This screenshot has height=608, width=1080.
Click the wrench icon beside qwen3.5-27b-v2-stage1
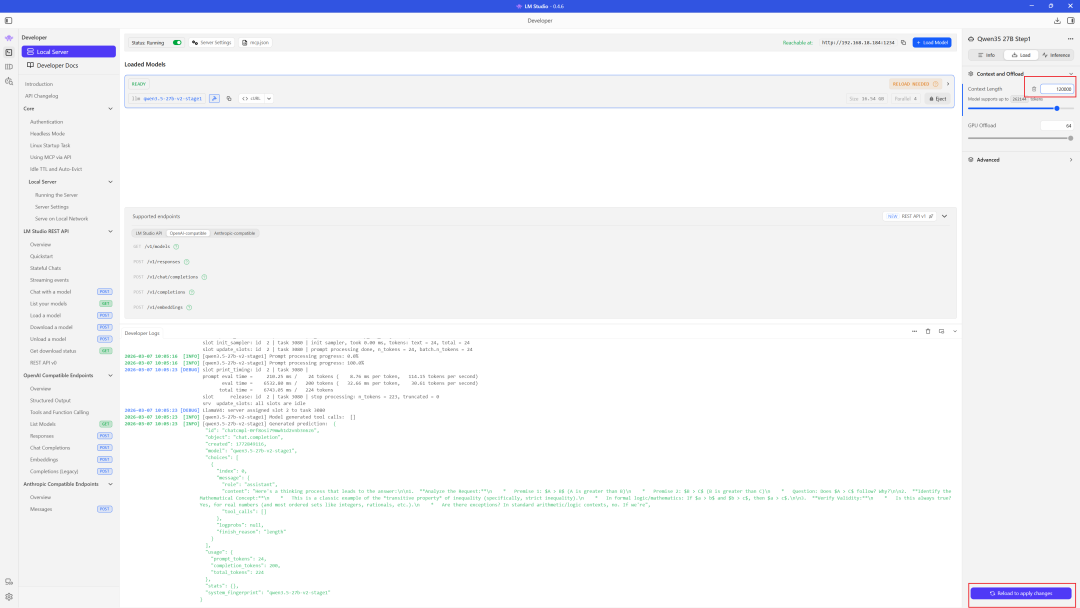[214, 99]
